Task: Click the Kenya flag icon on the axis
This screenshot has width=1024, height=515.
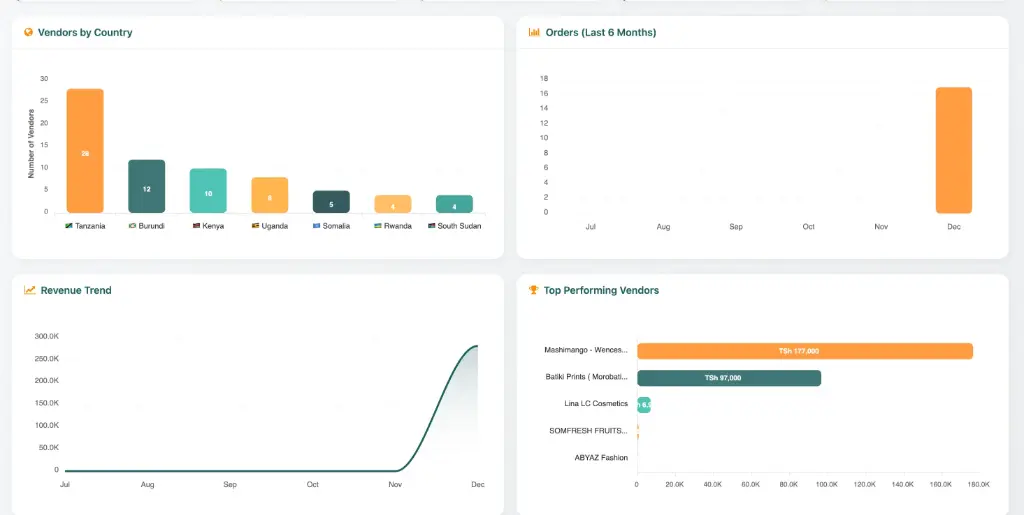Action: (196, 226)
